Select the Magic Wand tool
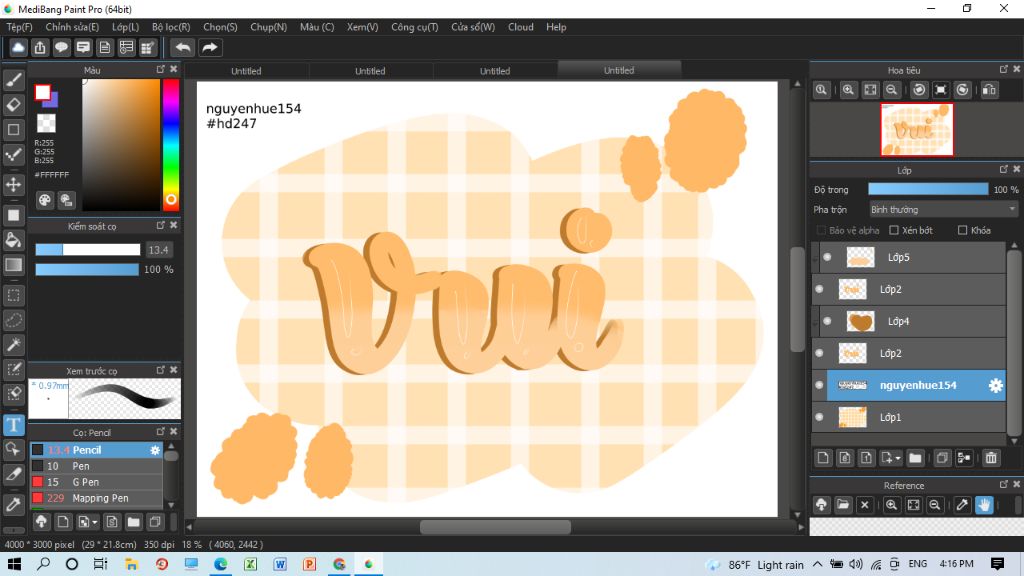The image size is (1024, 576). click(14, 345)
